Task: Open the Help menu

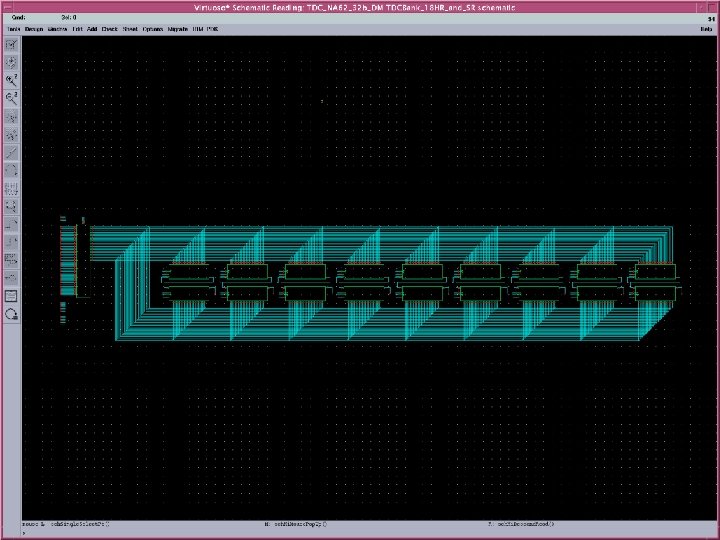Action: tap(706, 29)
